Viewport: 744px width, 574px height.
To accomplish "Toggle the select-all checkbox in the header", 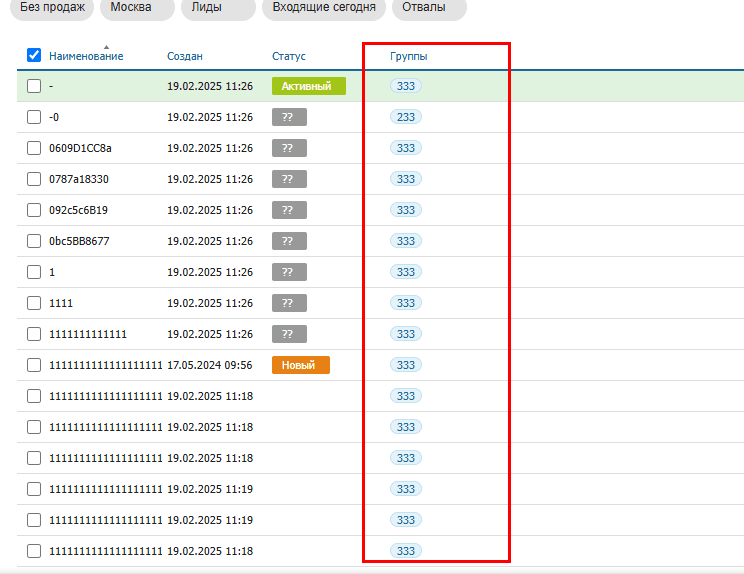I will (34, 56).
